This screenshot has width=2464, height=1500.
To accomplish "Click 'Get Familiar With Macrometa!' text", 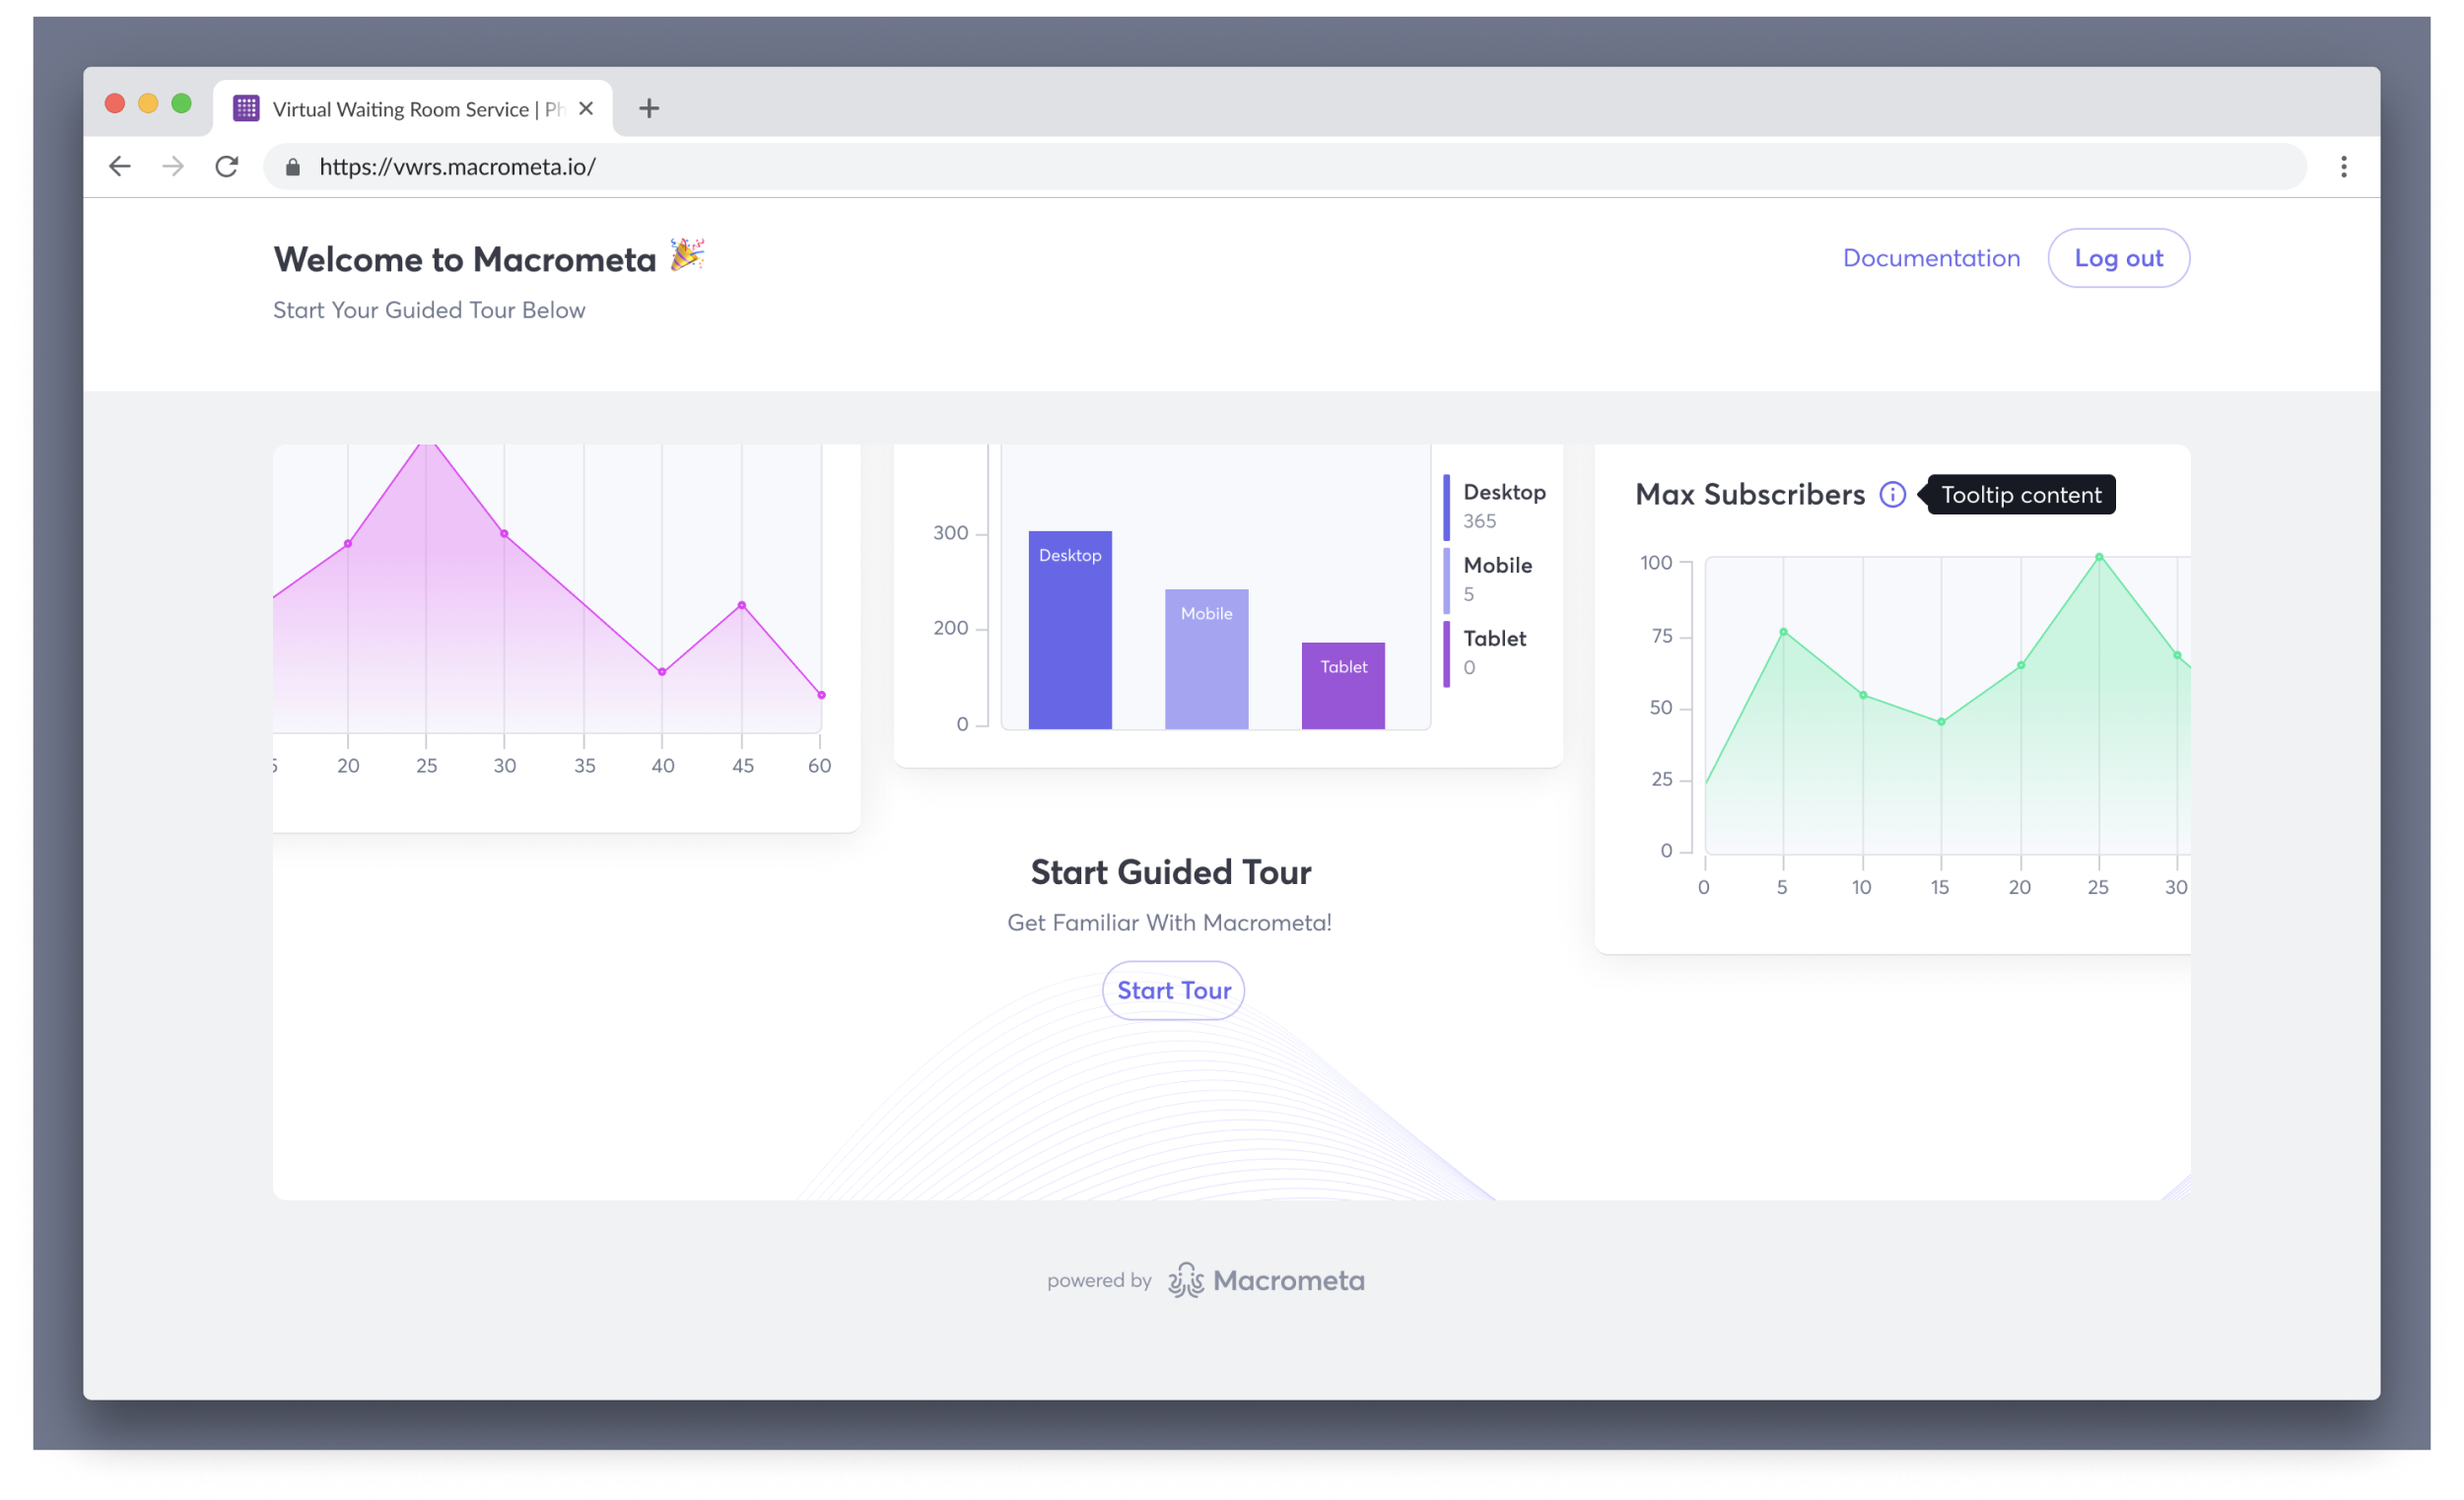I will tap(1169, 922).
